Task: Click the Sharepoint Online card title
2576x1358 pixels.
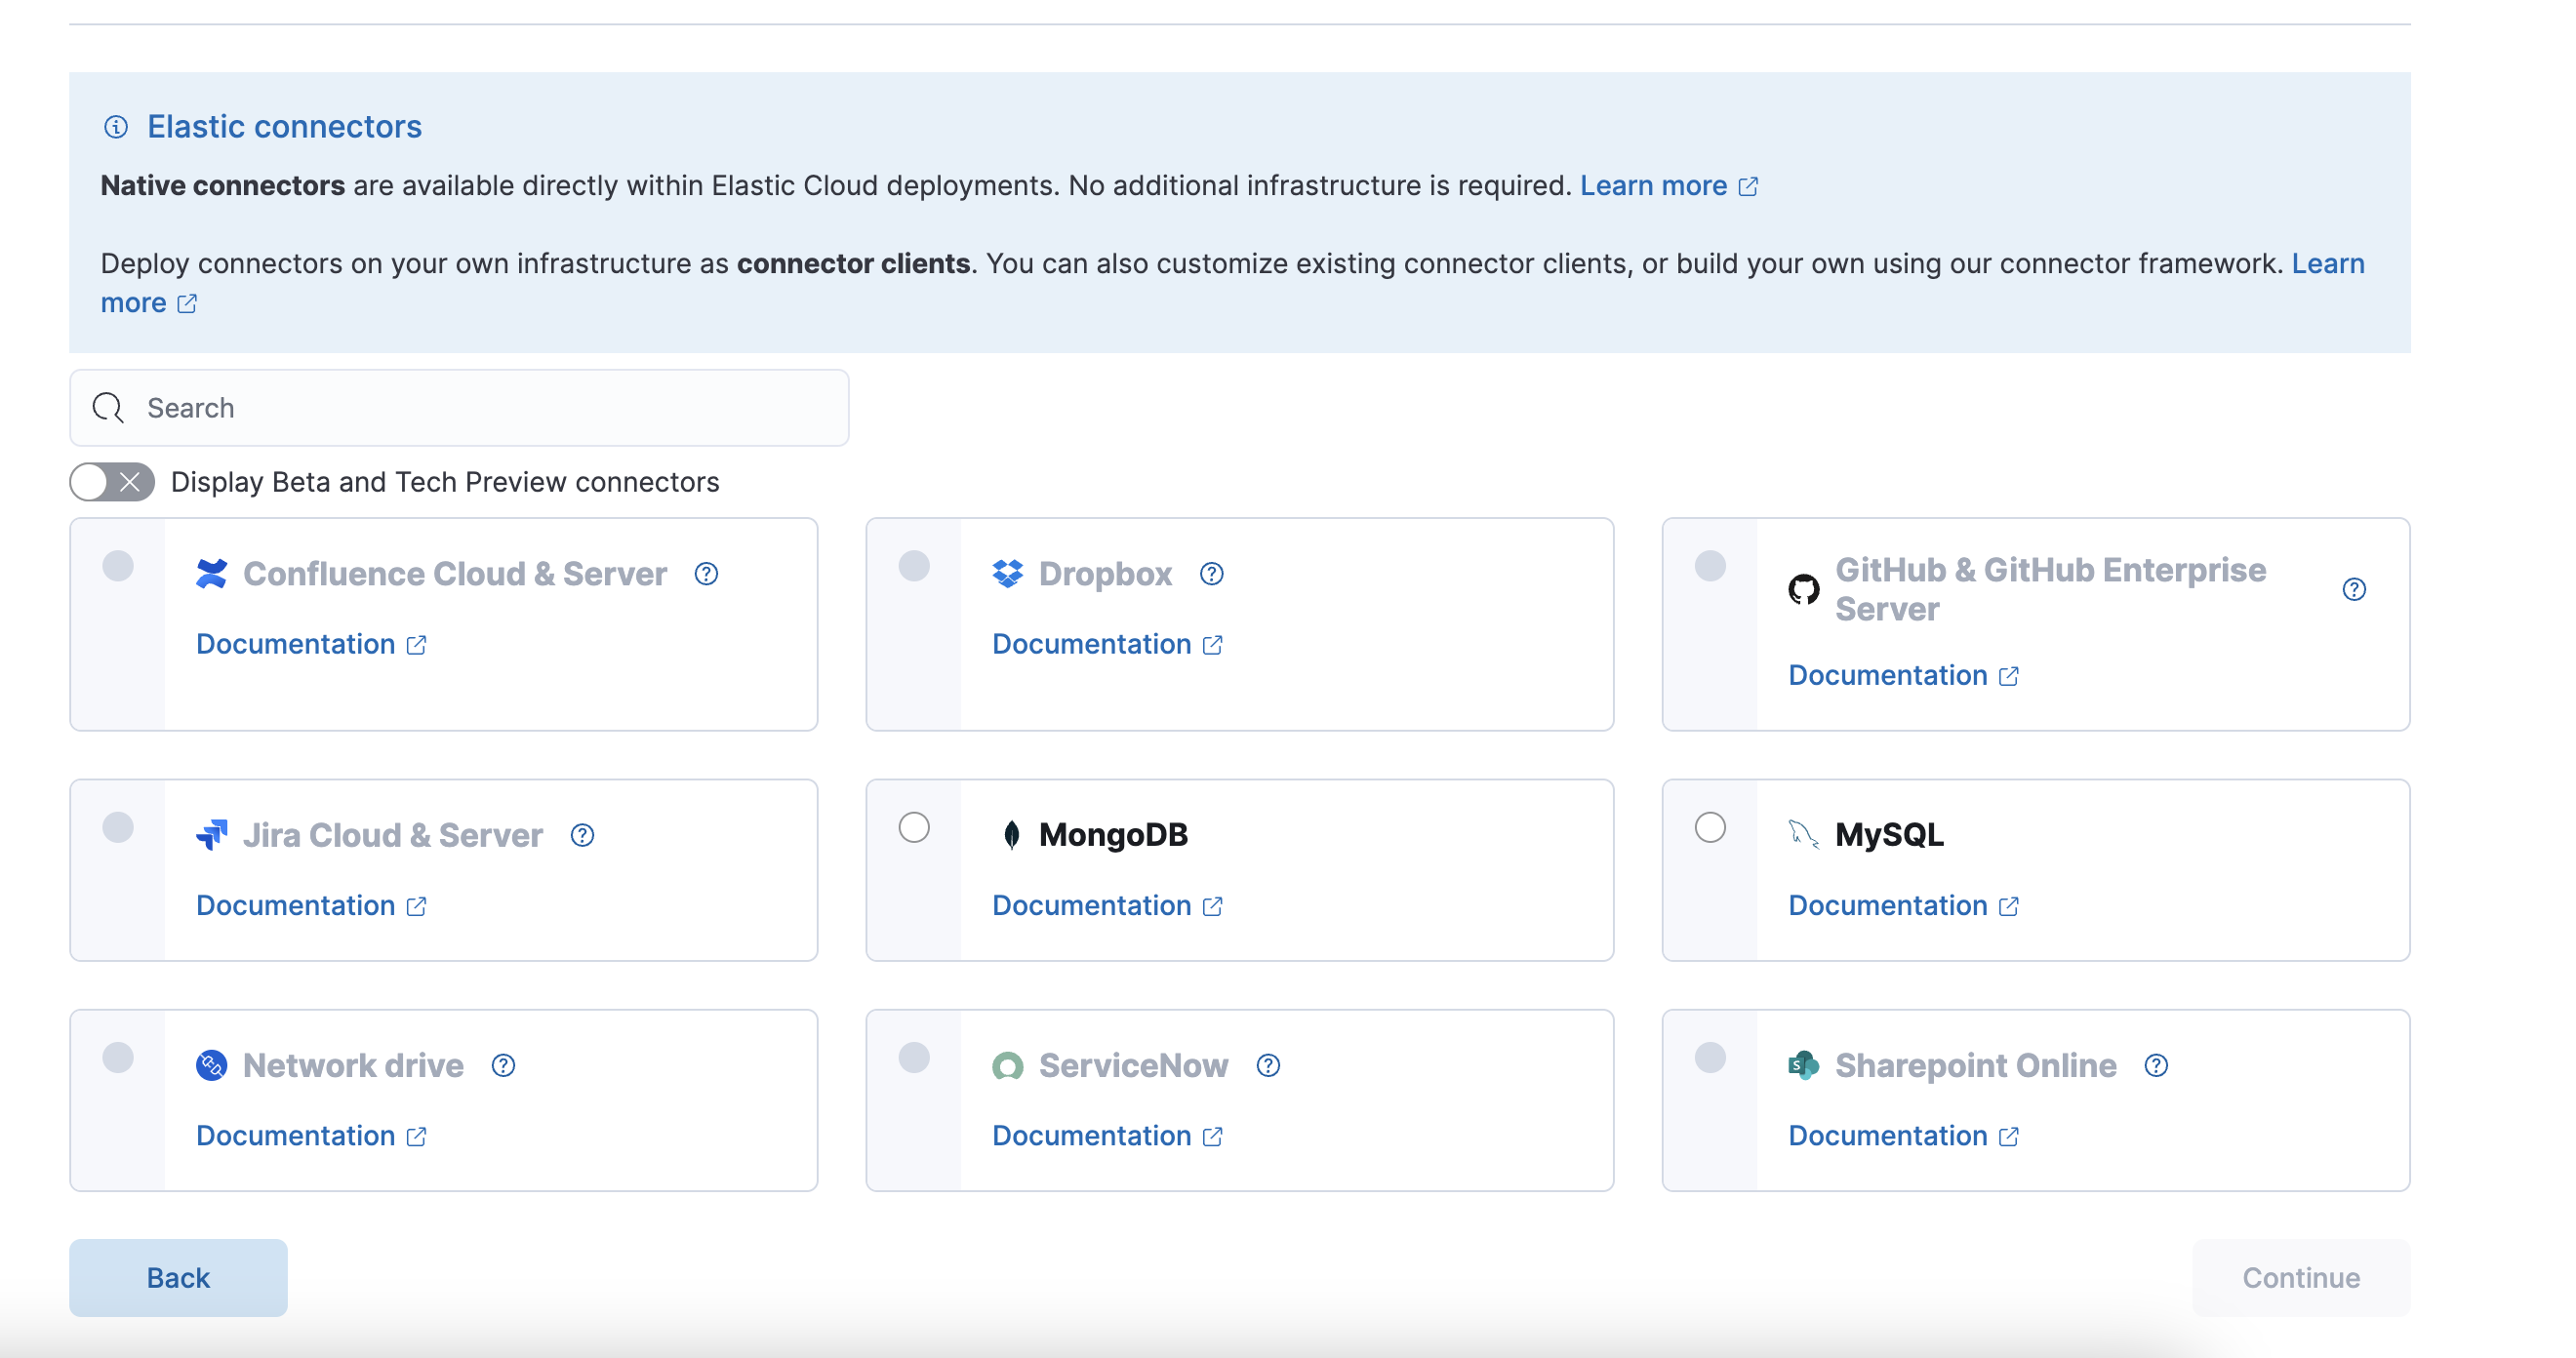Action: (1975, 1065)
